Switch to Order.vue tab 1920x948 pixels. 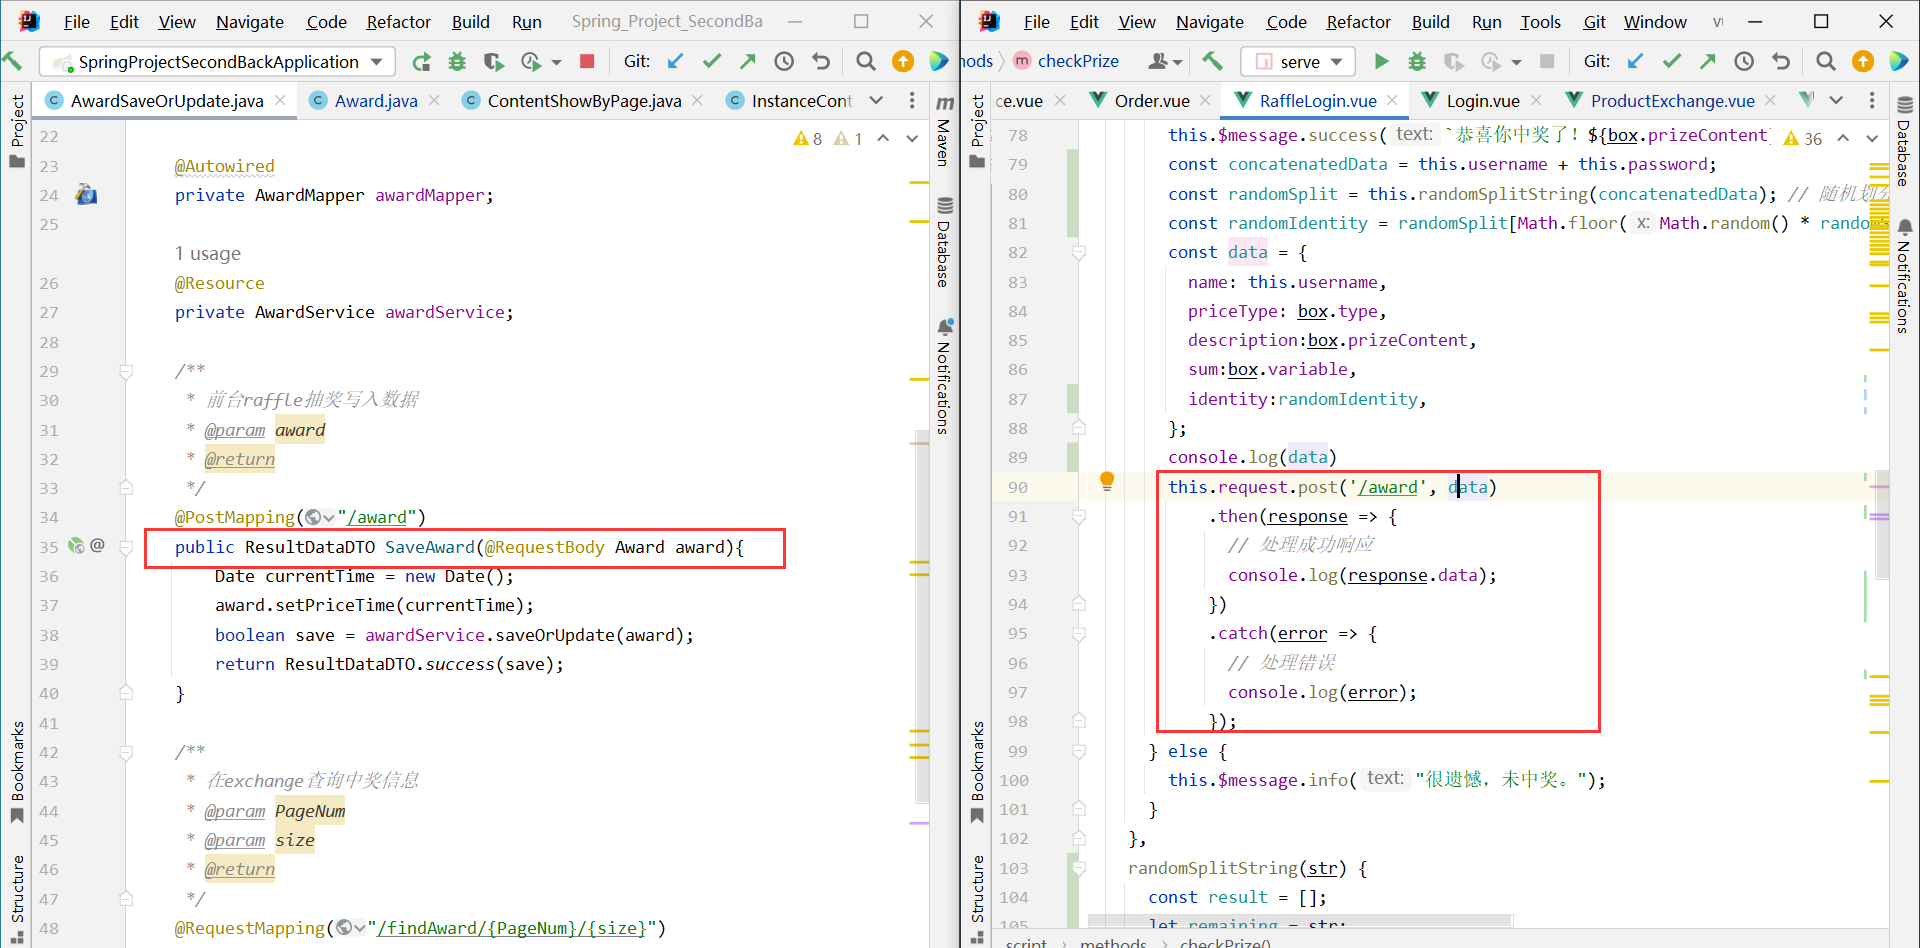[x=1152, y=101]
